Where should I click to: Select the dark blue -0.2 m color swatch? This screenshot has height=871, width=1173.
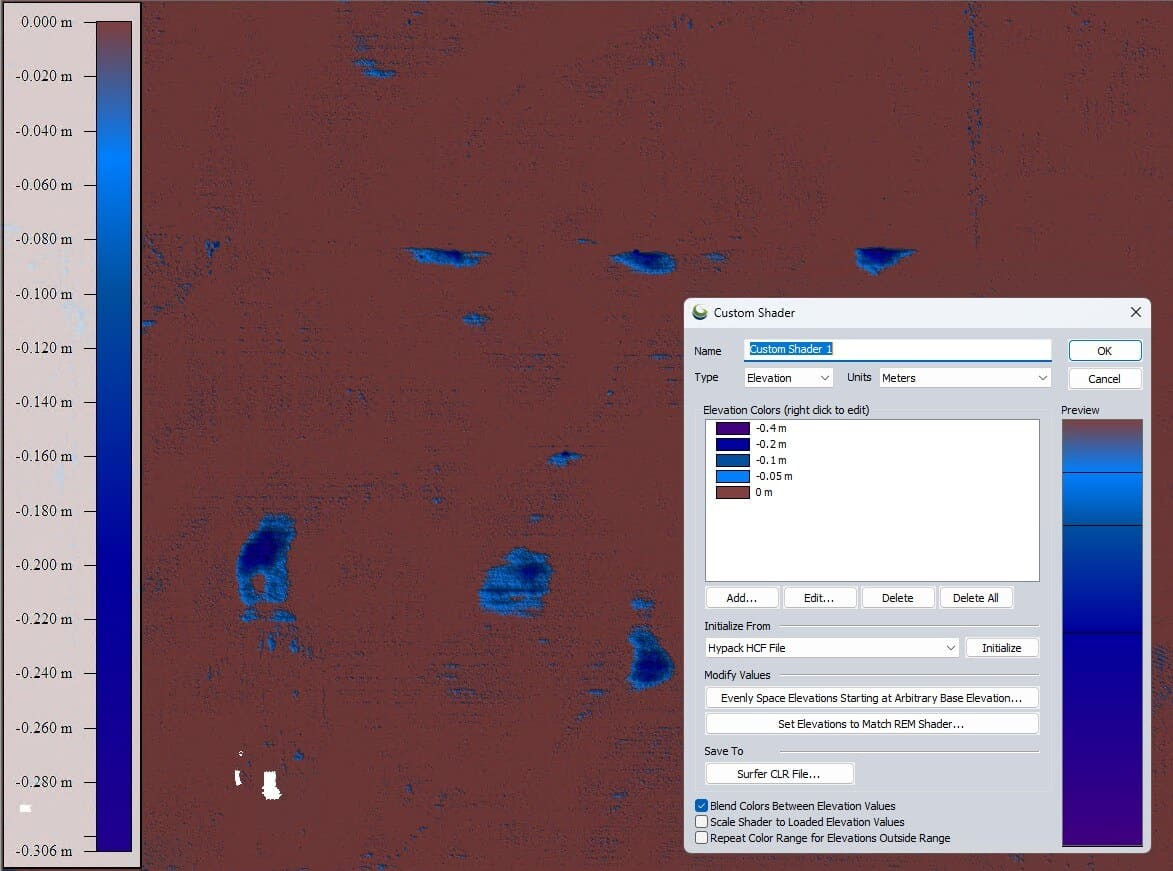(x=732, y=444)
